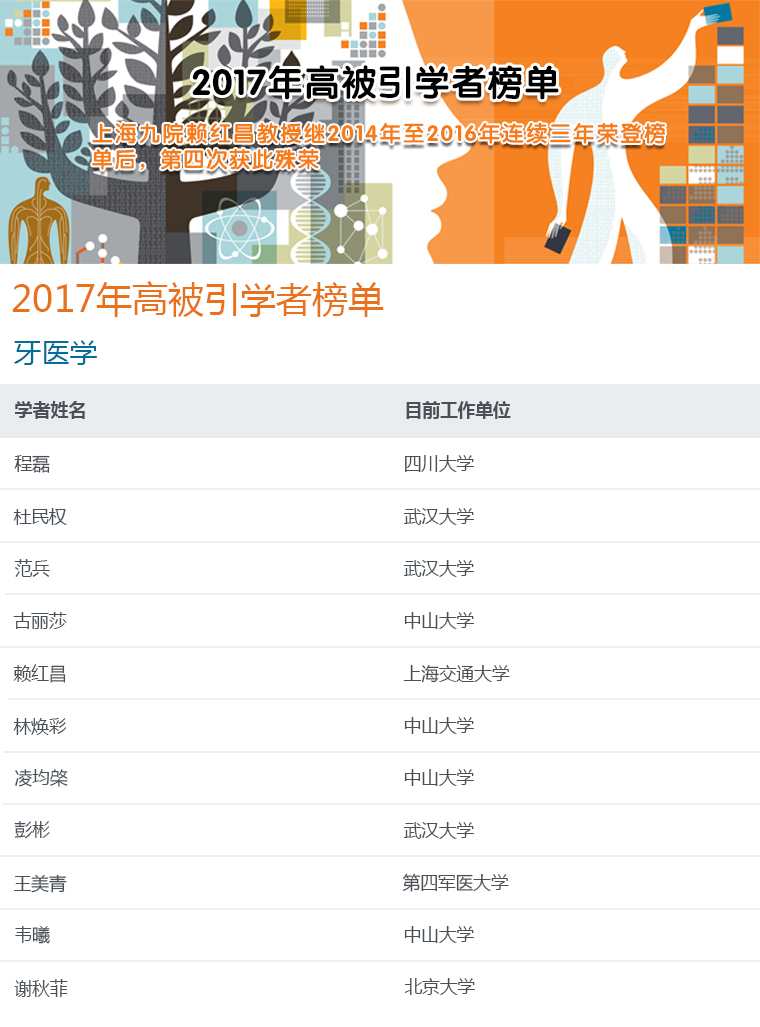Click 北京大学 affiliation cell
The height and width of the screenshot is (1027, 760).
click(x=440, y=987)
